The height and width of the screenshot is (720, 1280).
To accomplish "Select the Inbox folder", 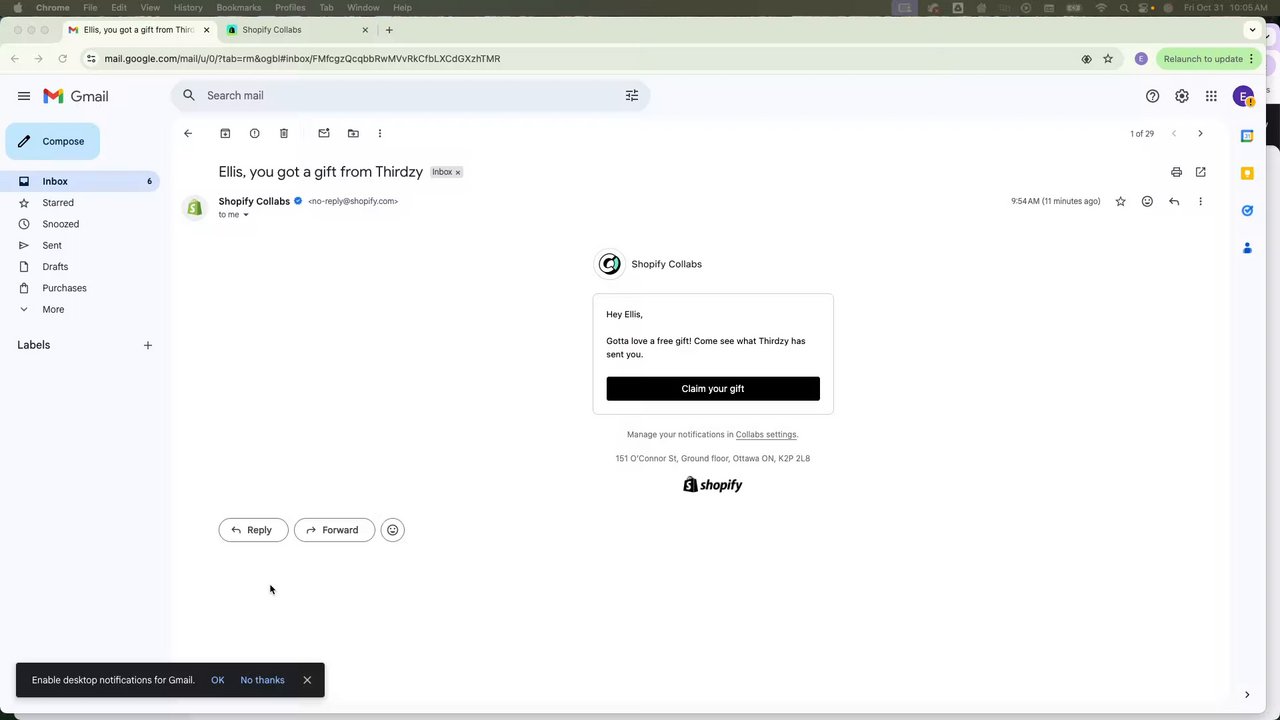I will tap(80, 181).
